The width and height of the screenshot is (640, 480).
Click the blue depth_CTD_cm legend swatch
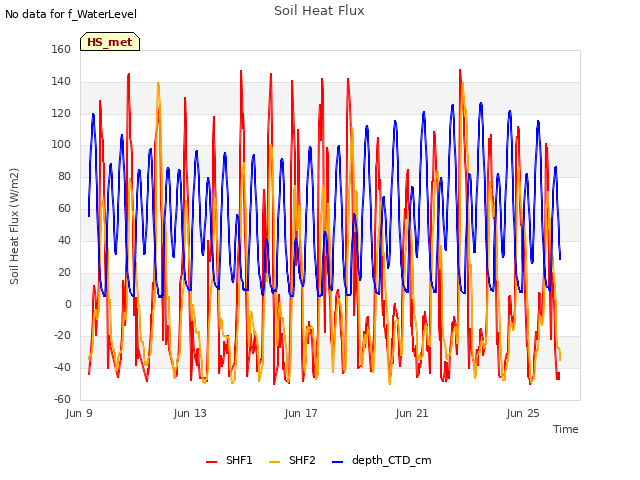tap(338, 462)
